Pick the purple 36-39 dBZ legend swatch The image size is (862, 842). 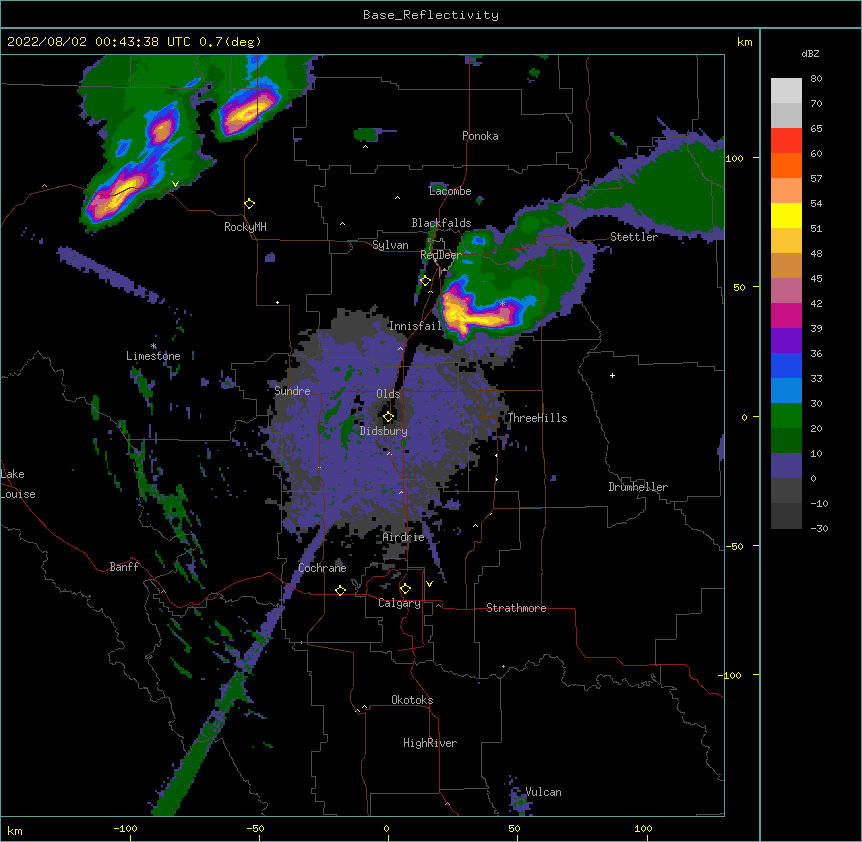tap(786, 341)
